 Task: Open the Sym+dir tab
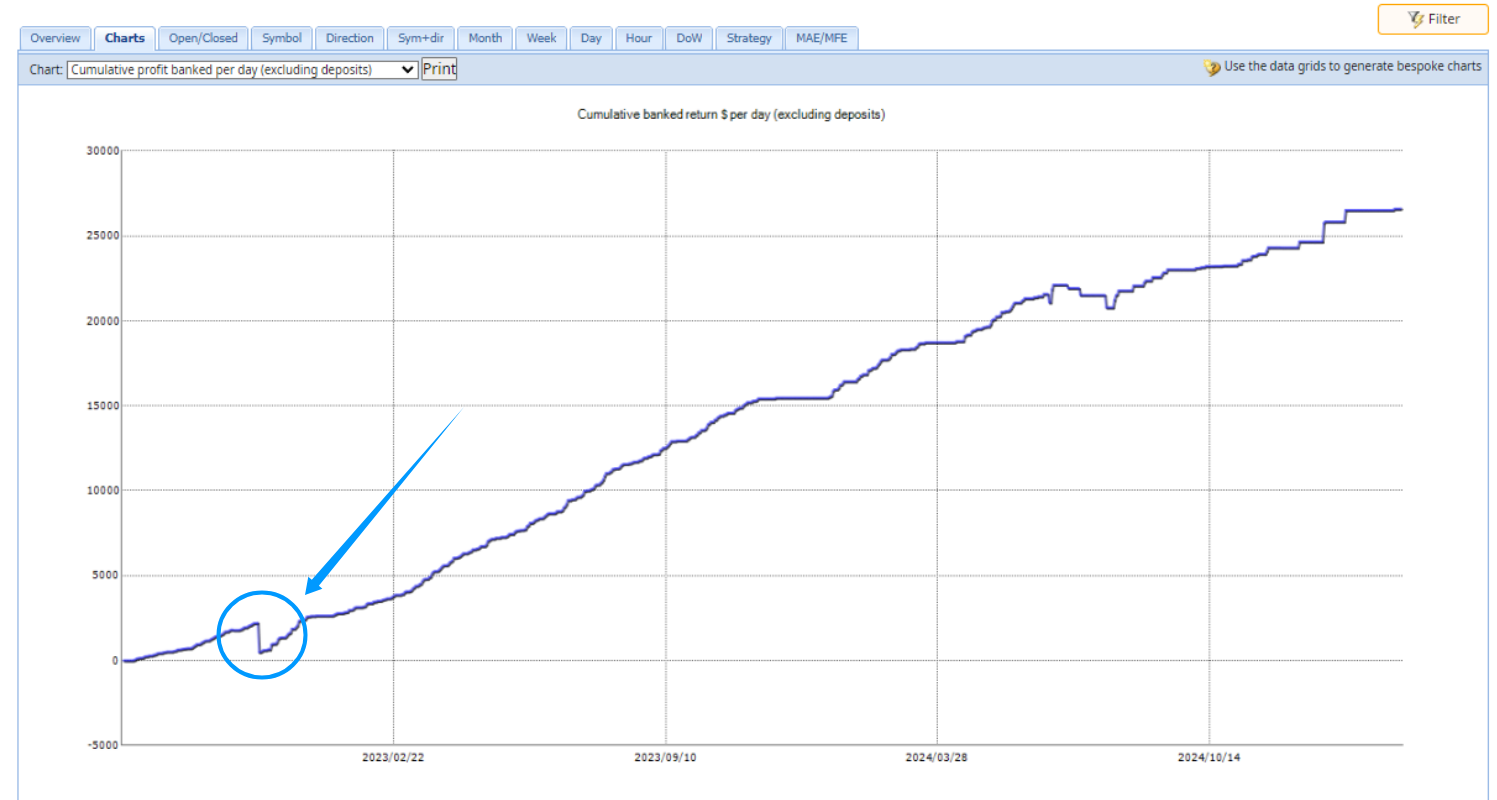coord(420,38)
